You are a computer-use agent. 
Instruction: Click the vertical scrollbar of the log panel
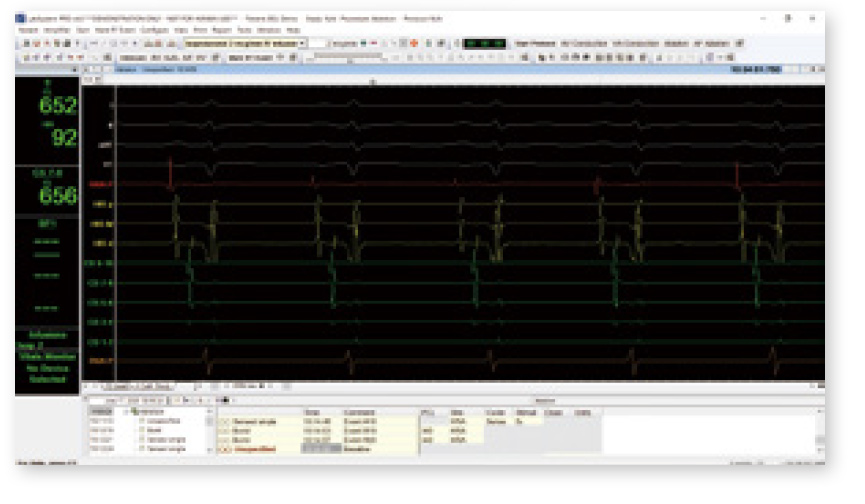point(820,432)
